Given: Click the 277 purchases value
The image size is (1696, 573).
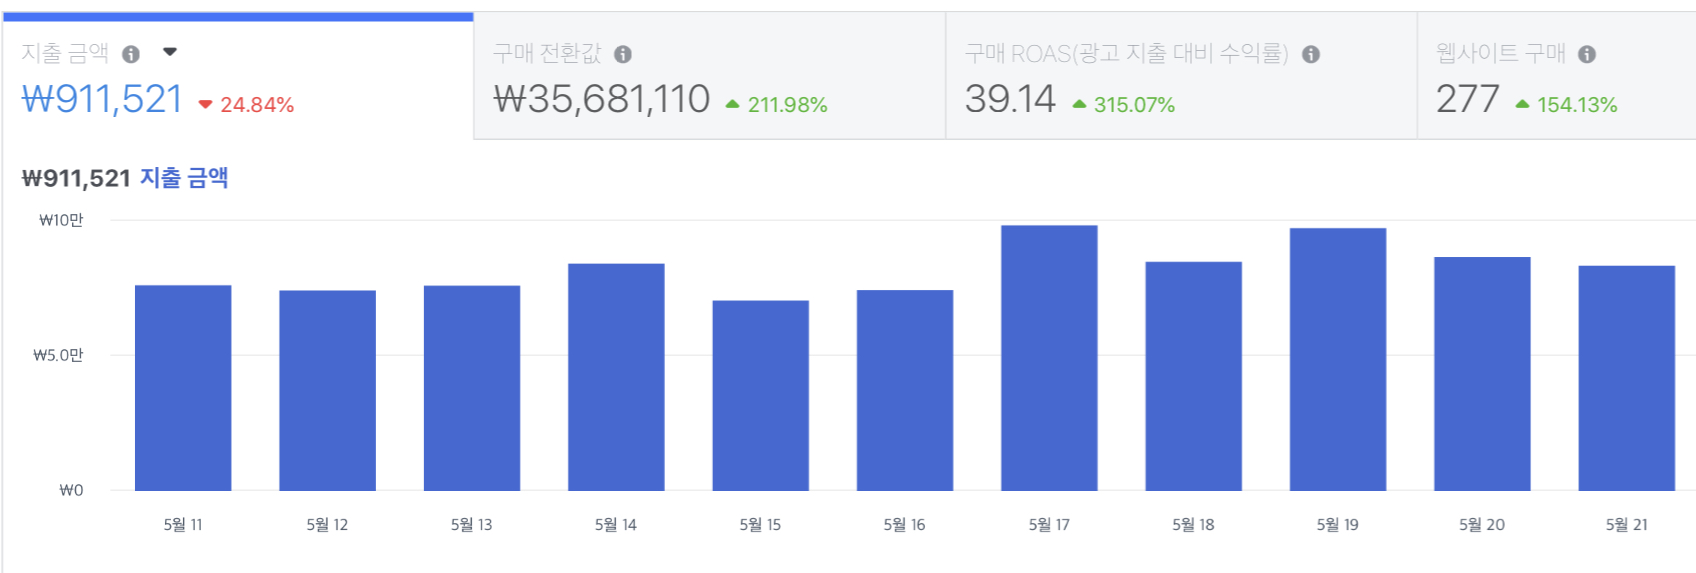Looking at the screenshot, I should tap(1467, 99).
